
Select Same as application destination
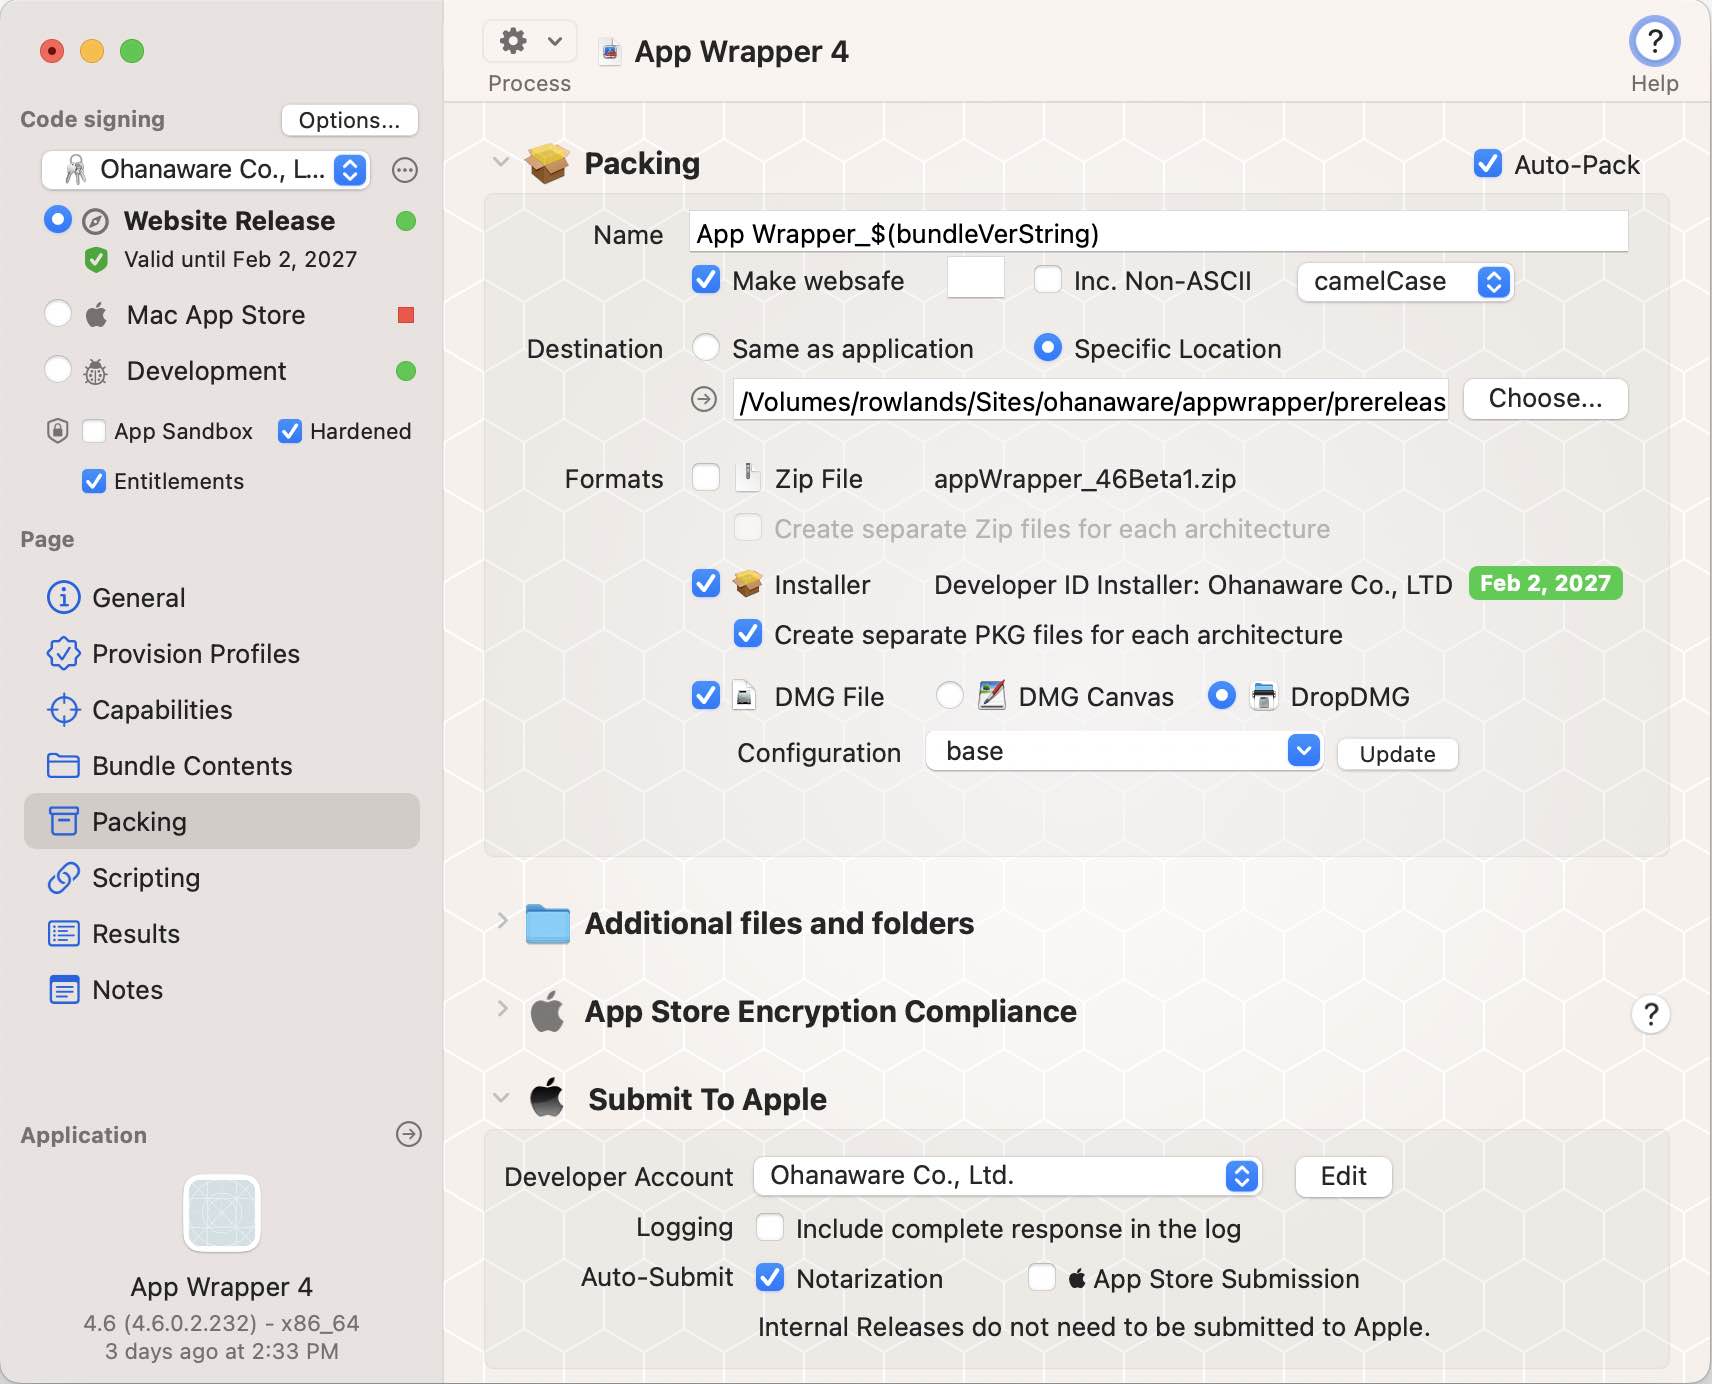[706, 348]
